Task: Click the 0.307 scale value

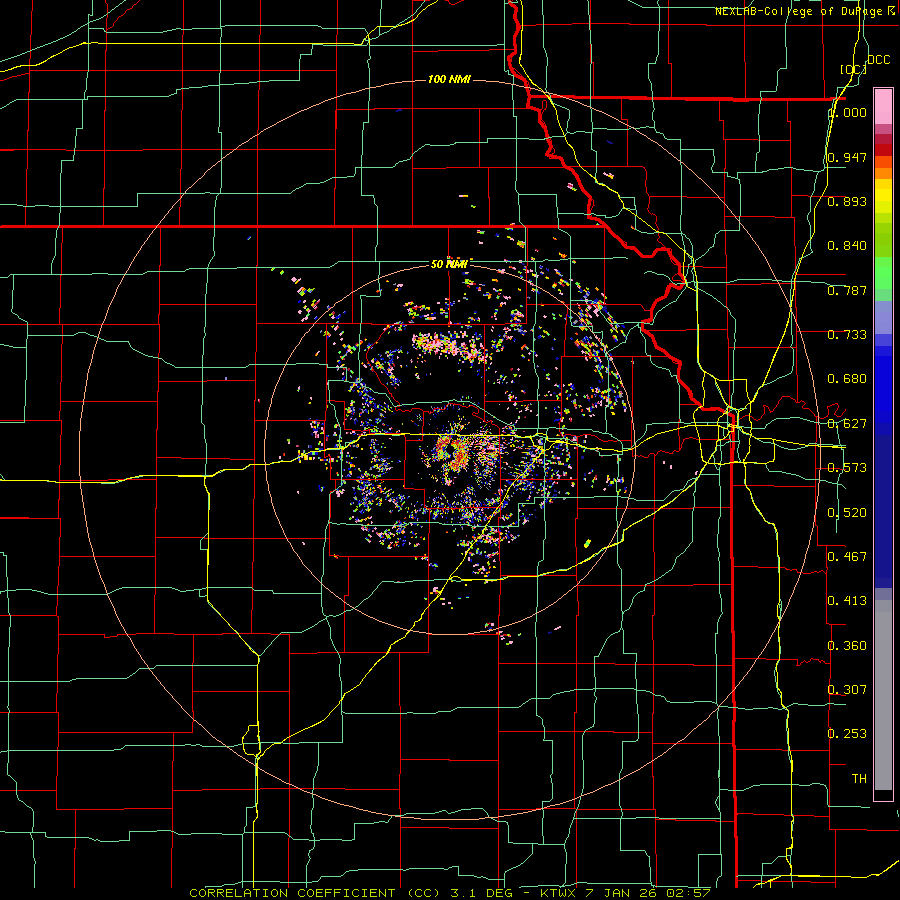Action: 847,690
